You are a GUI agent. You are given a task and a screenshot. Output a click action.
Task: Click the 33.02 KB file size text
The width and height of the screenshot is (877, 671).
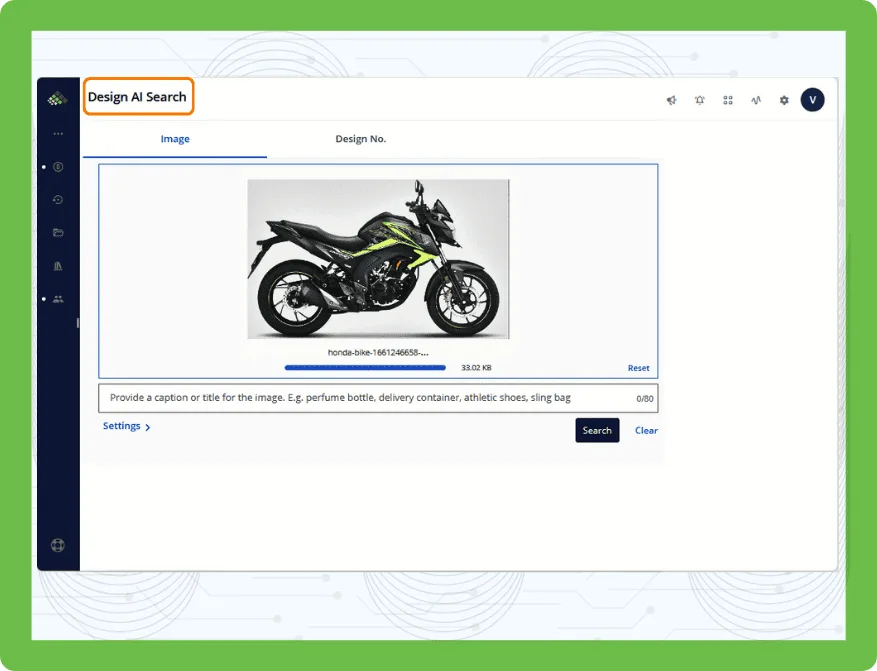[x=476, y=368]
